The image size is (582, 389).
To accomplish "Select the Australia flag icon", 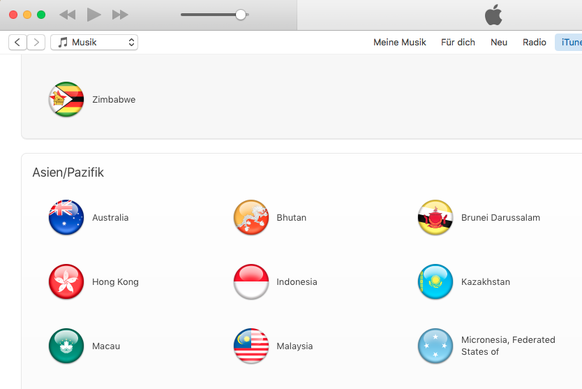I will 66,218.
